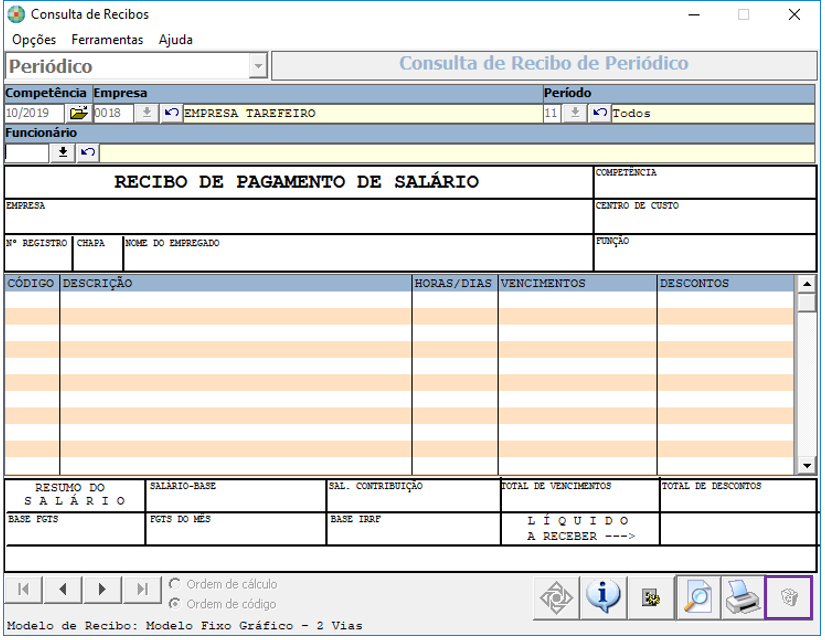Open the Funcionário lookup arrow button
This screenshot has height=640, width=825.
63,153
